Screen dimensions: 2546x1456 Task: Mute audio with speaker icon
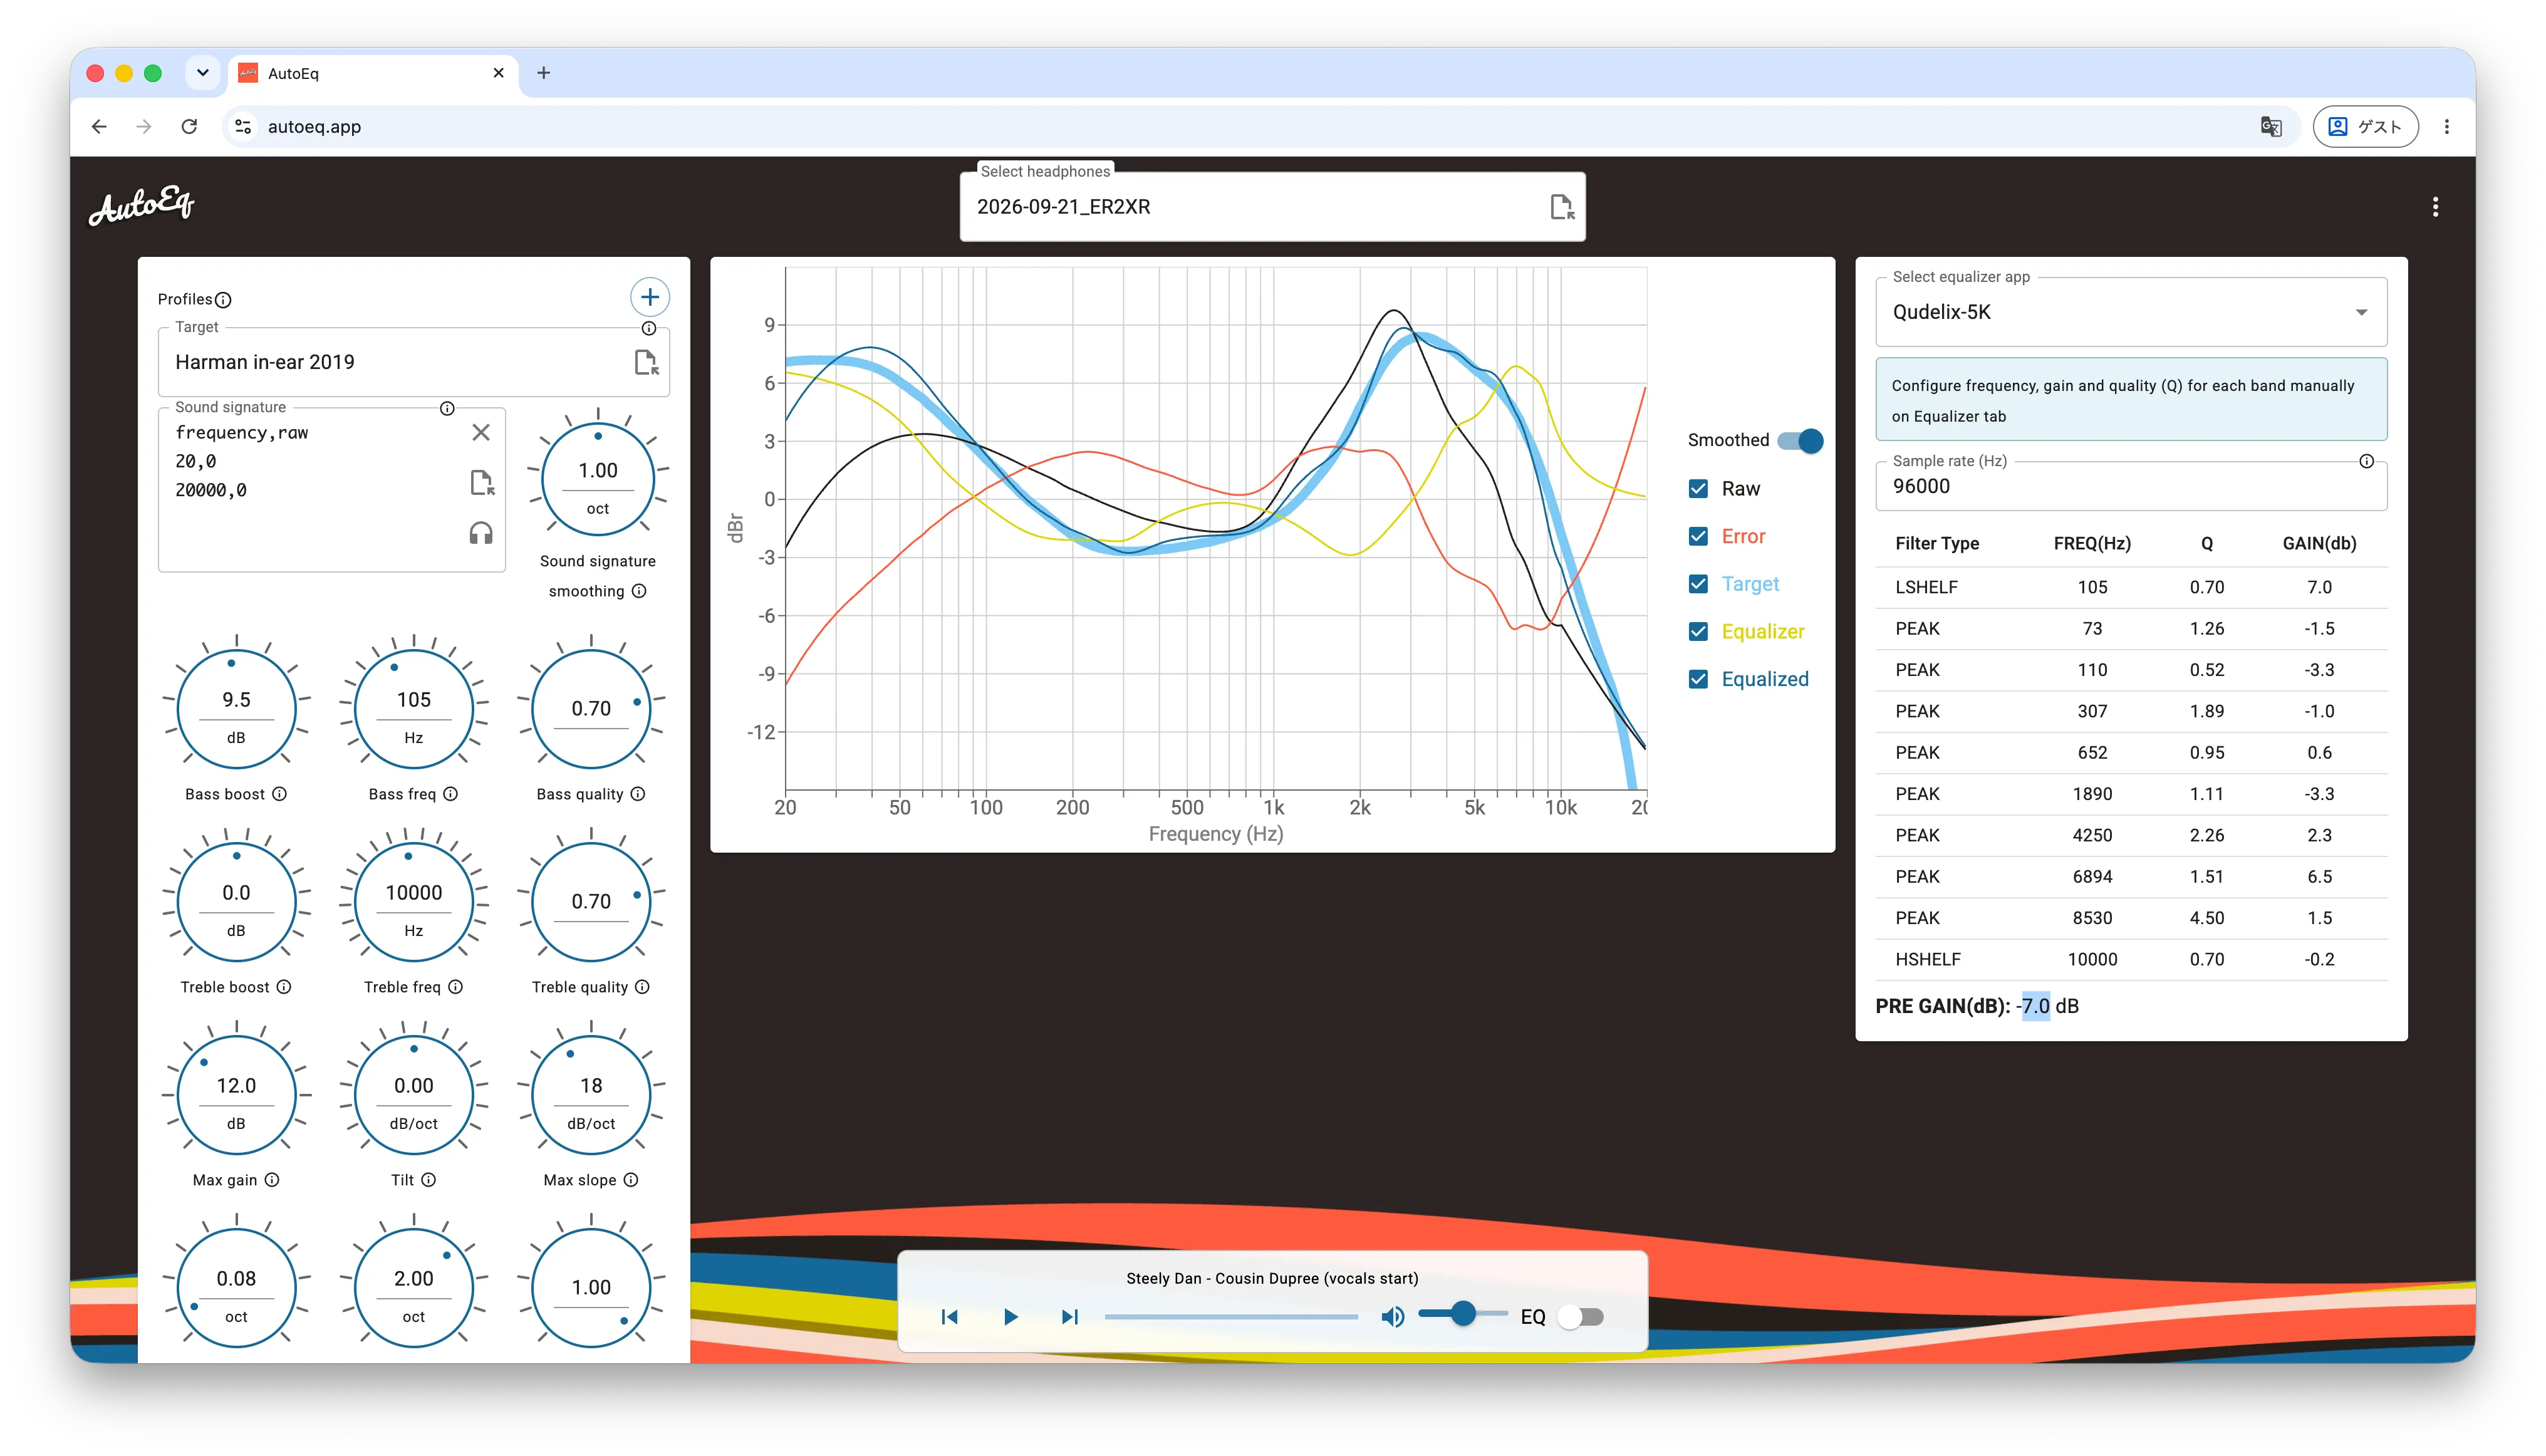[1392, 1317]
